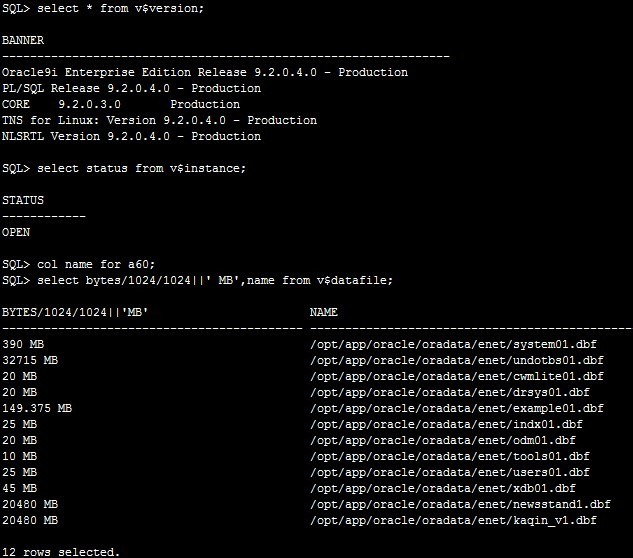Click the NAME column header
The image size is (633, 558).
pyautogui.click(x=324, y=312)
